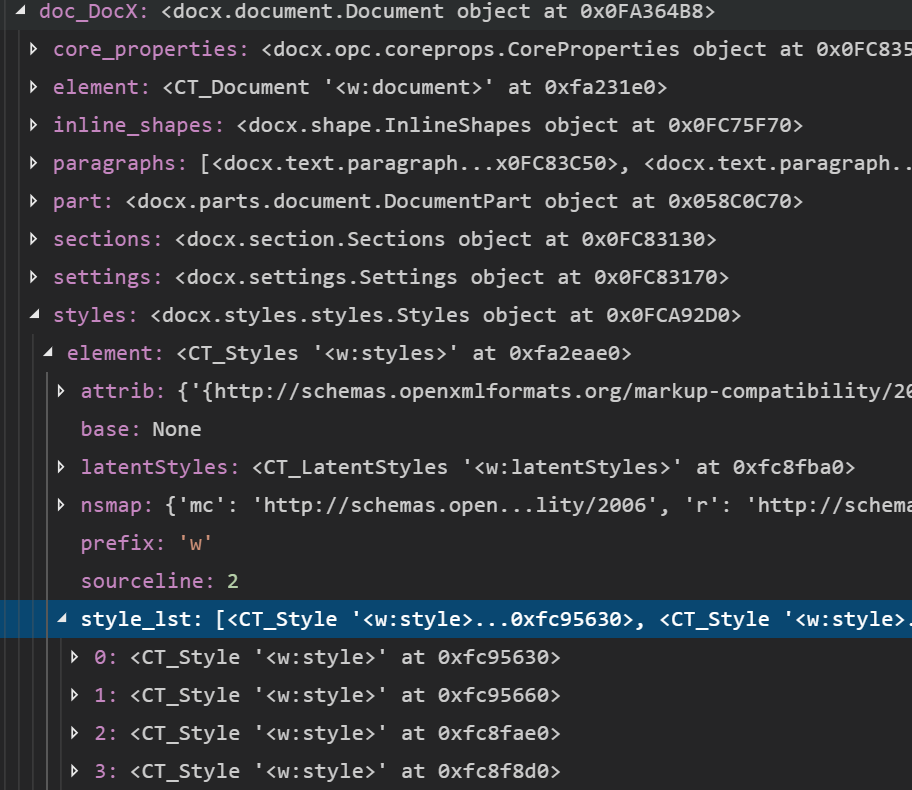
Task: Expand the inline_shapes node
Action: click(x=34, y=125)
